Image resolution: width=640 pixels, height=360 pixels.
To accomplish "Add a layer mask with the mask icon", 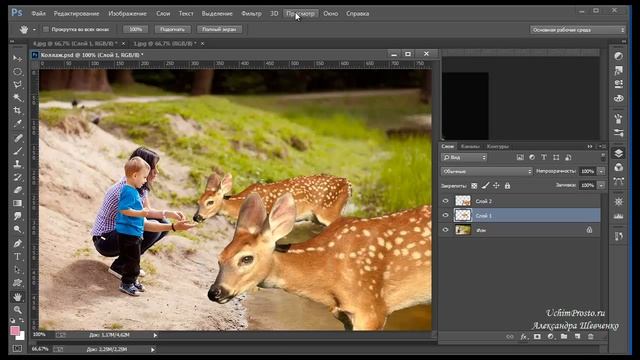I will coord(537,337).
